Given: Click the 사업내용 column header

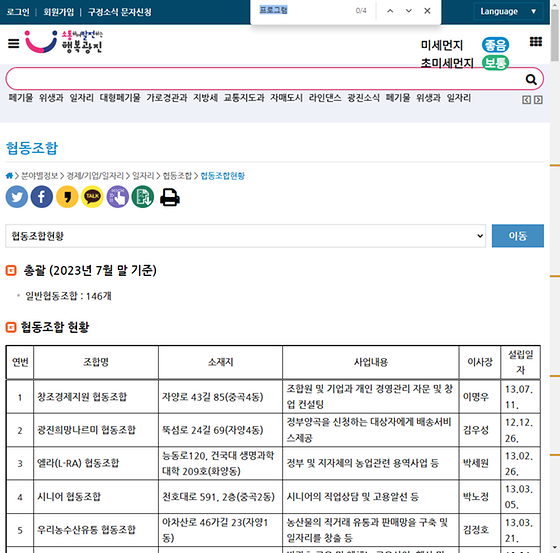Looking at the screenshot, I should [x=371, y=362].
